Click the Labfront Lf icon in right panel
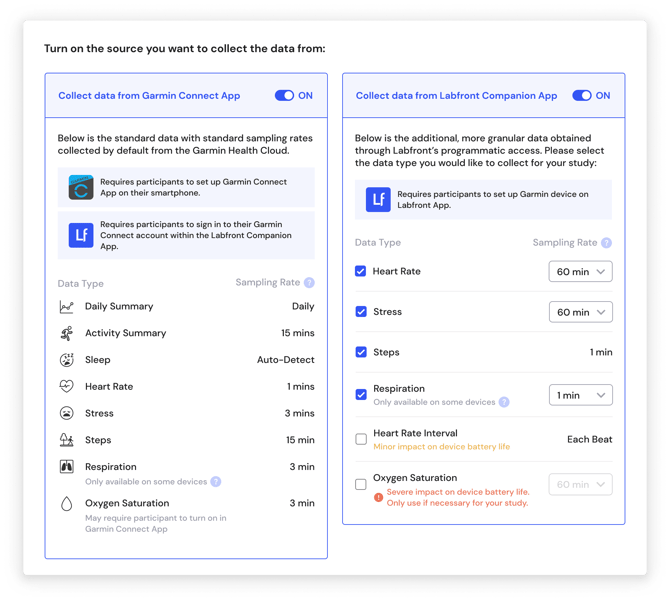 pos(378,200)
